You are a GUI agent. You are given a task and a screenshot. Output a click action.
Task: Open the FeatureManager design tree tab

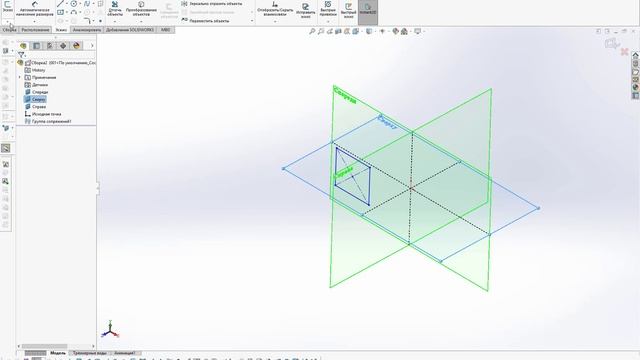click(x=23, y=46)
